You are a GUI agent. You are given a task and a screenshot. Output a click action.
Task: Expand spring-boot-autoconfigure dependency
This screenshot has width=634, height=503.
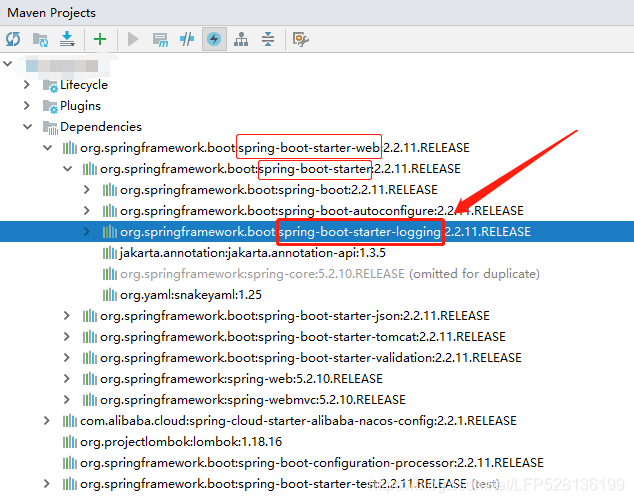(87, 211)
